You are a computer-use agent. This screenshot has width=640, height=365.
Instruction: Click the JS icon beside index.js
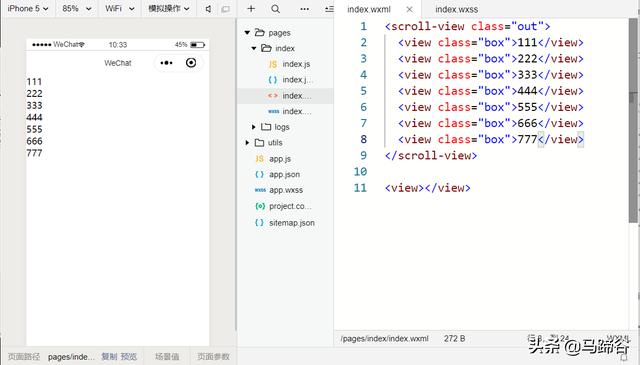[x=273, y=64]
